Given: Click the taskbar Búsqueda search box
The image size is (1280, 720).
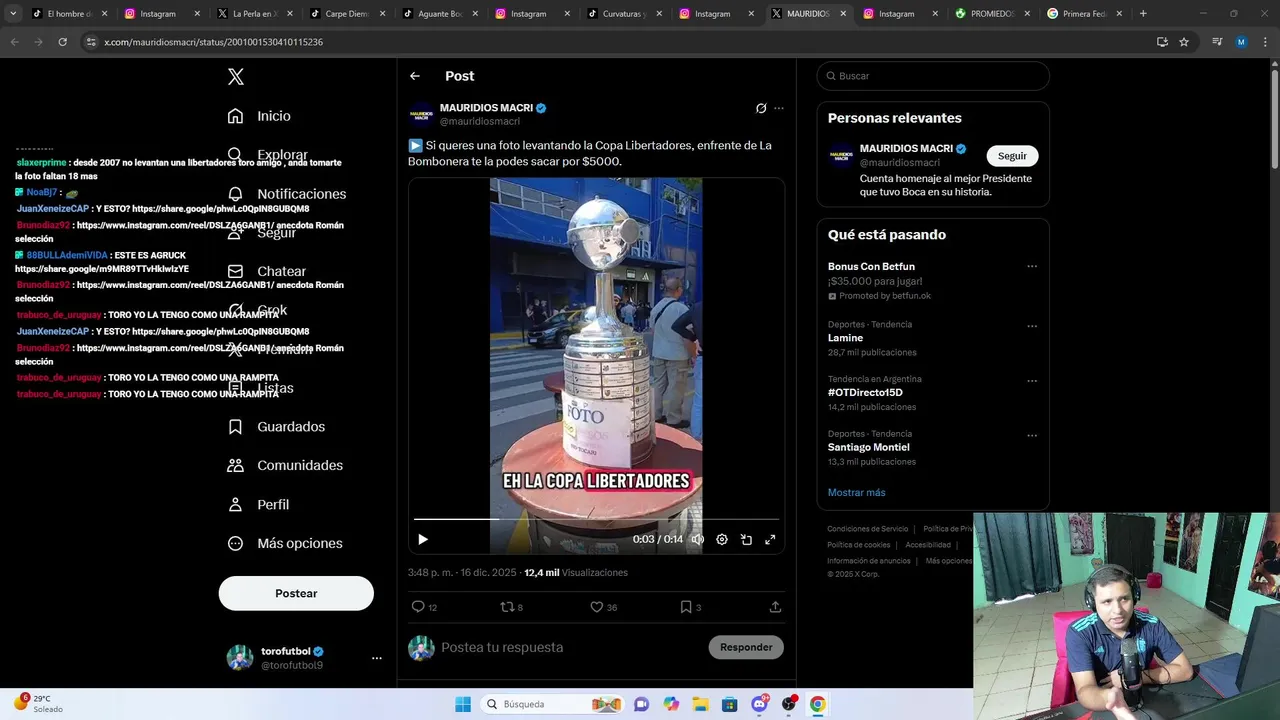Looking at the screenshot, I should pos(552,704).
